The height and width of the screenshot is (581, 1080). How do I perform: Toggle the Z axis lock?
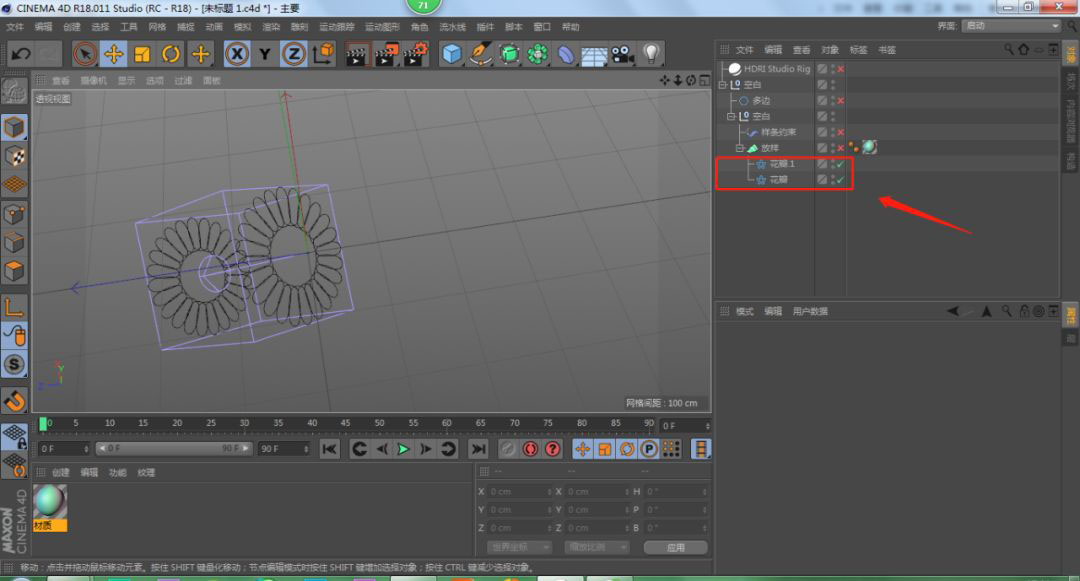click(x=293, y=54)
